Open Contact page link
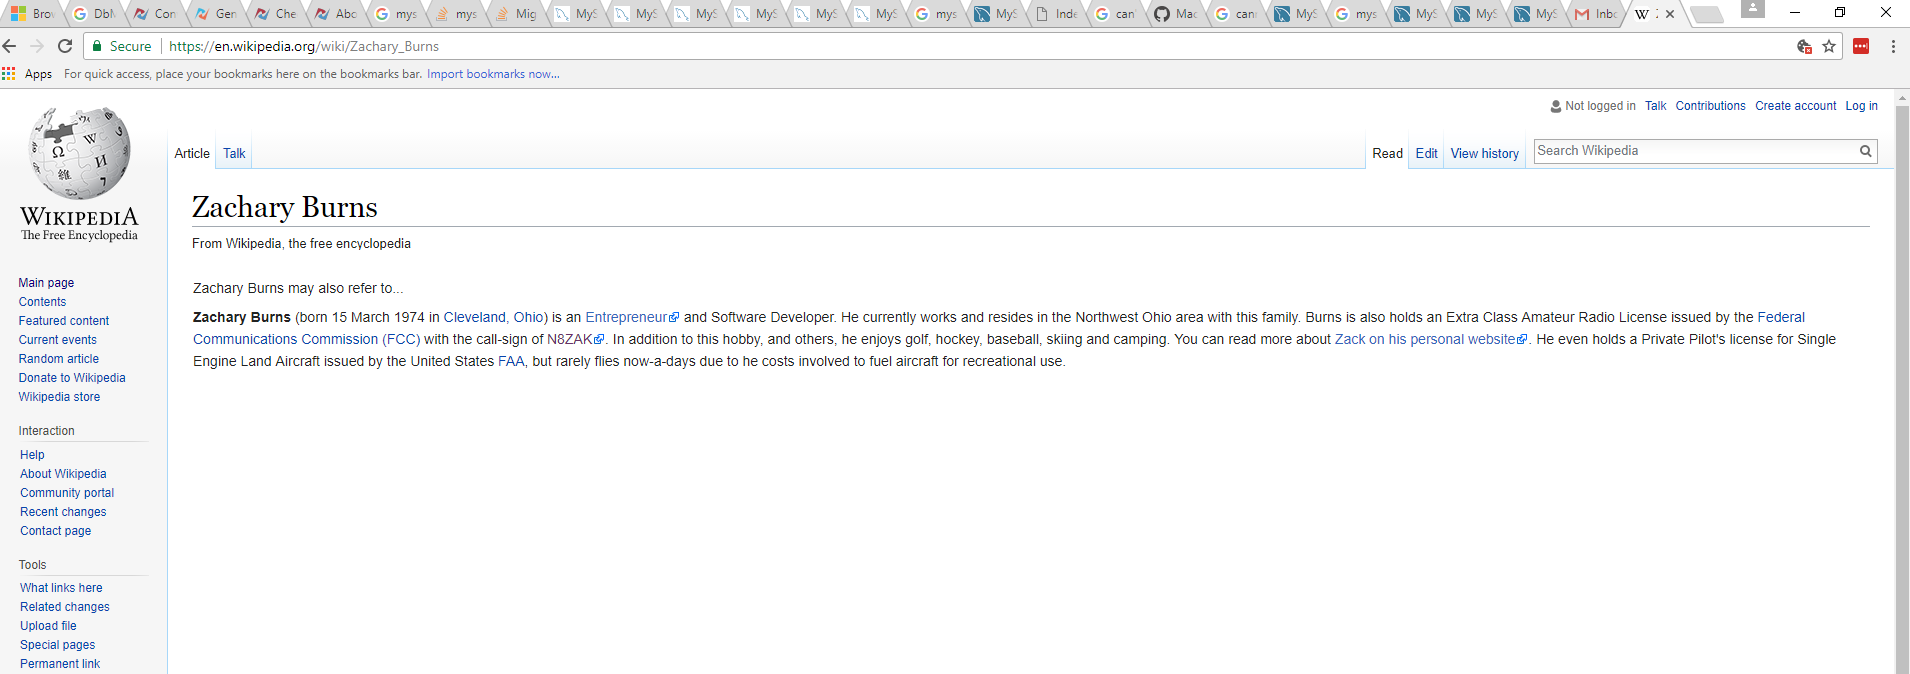The image size is (1910, 674). [55, 531]
